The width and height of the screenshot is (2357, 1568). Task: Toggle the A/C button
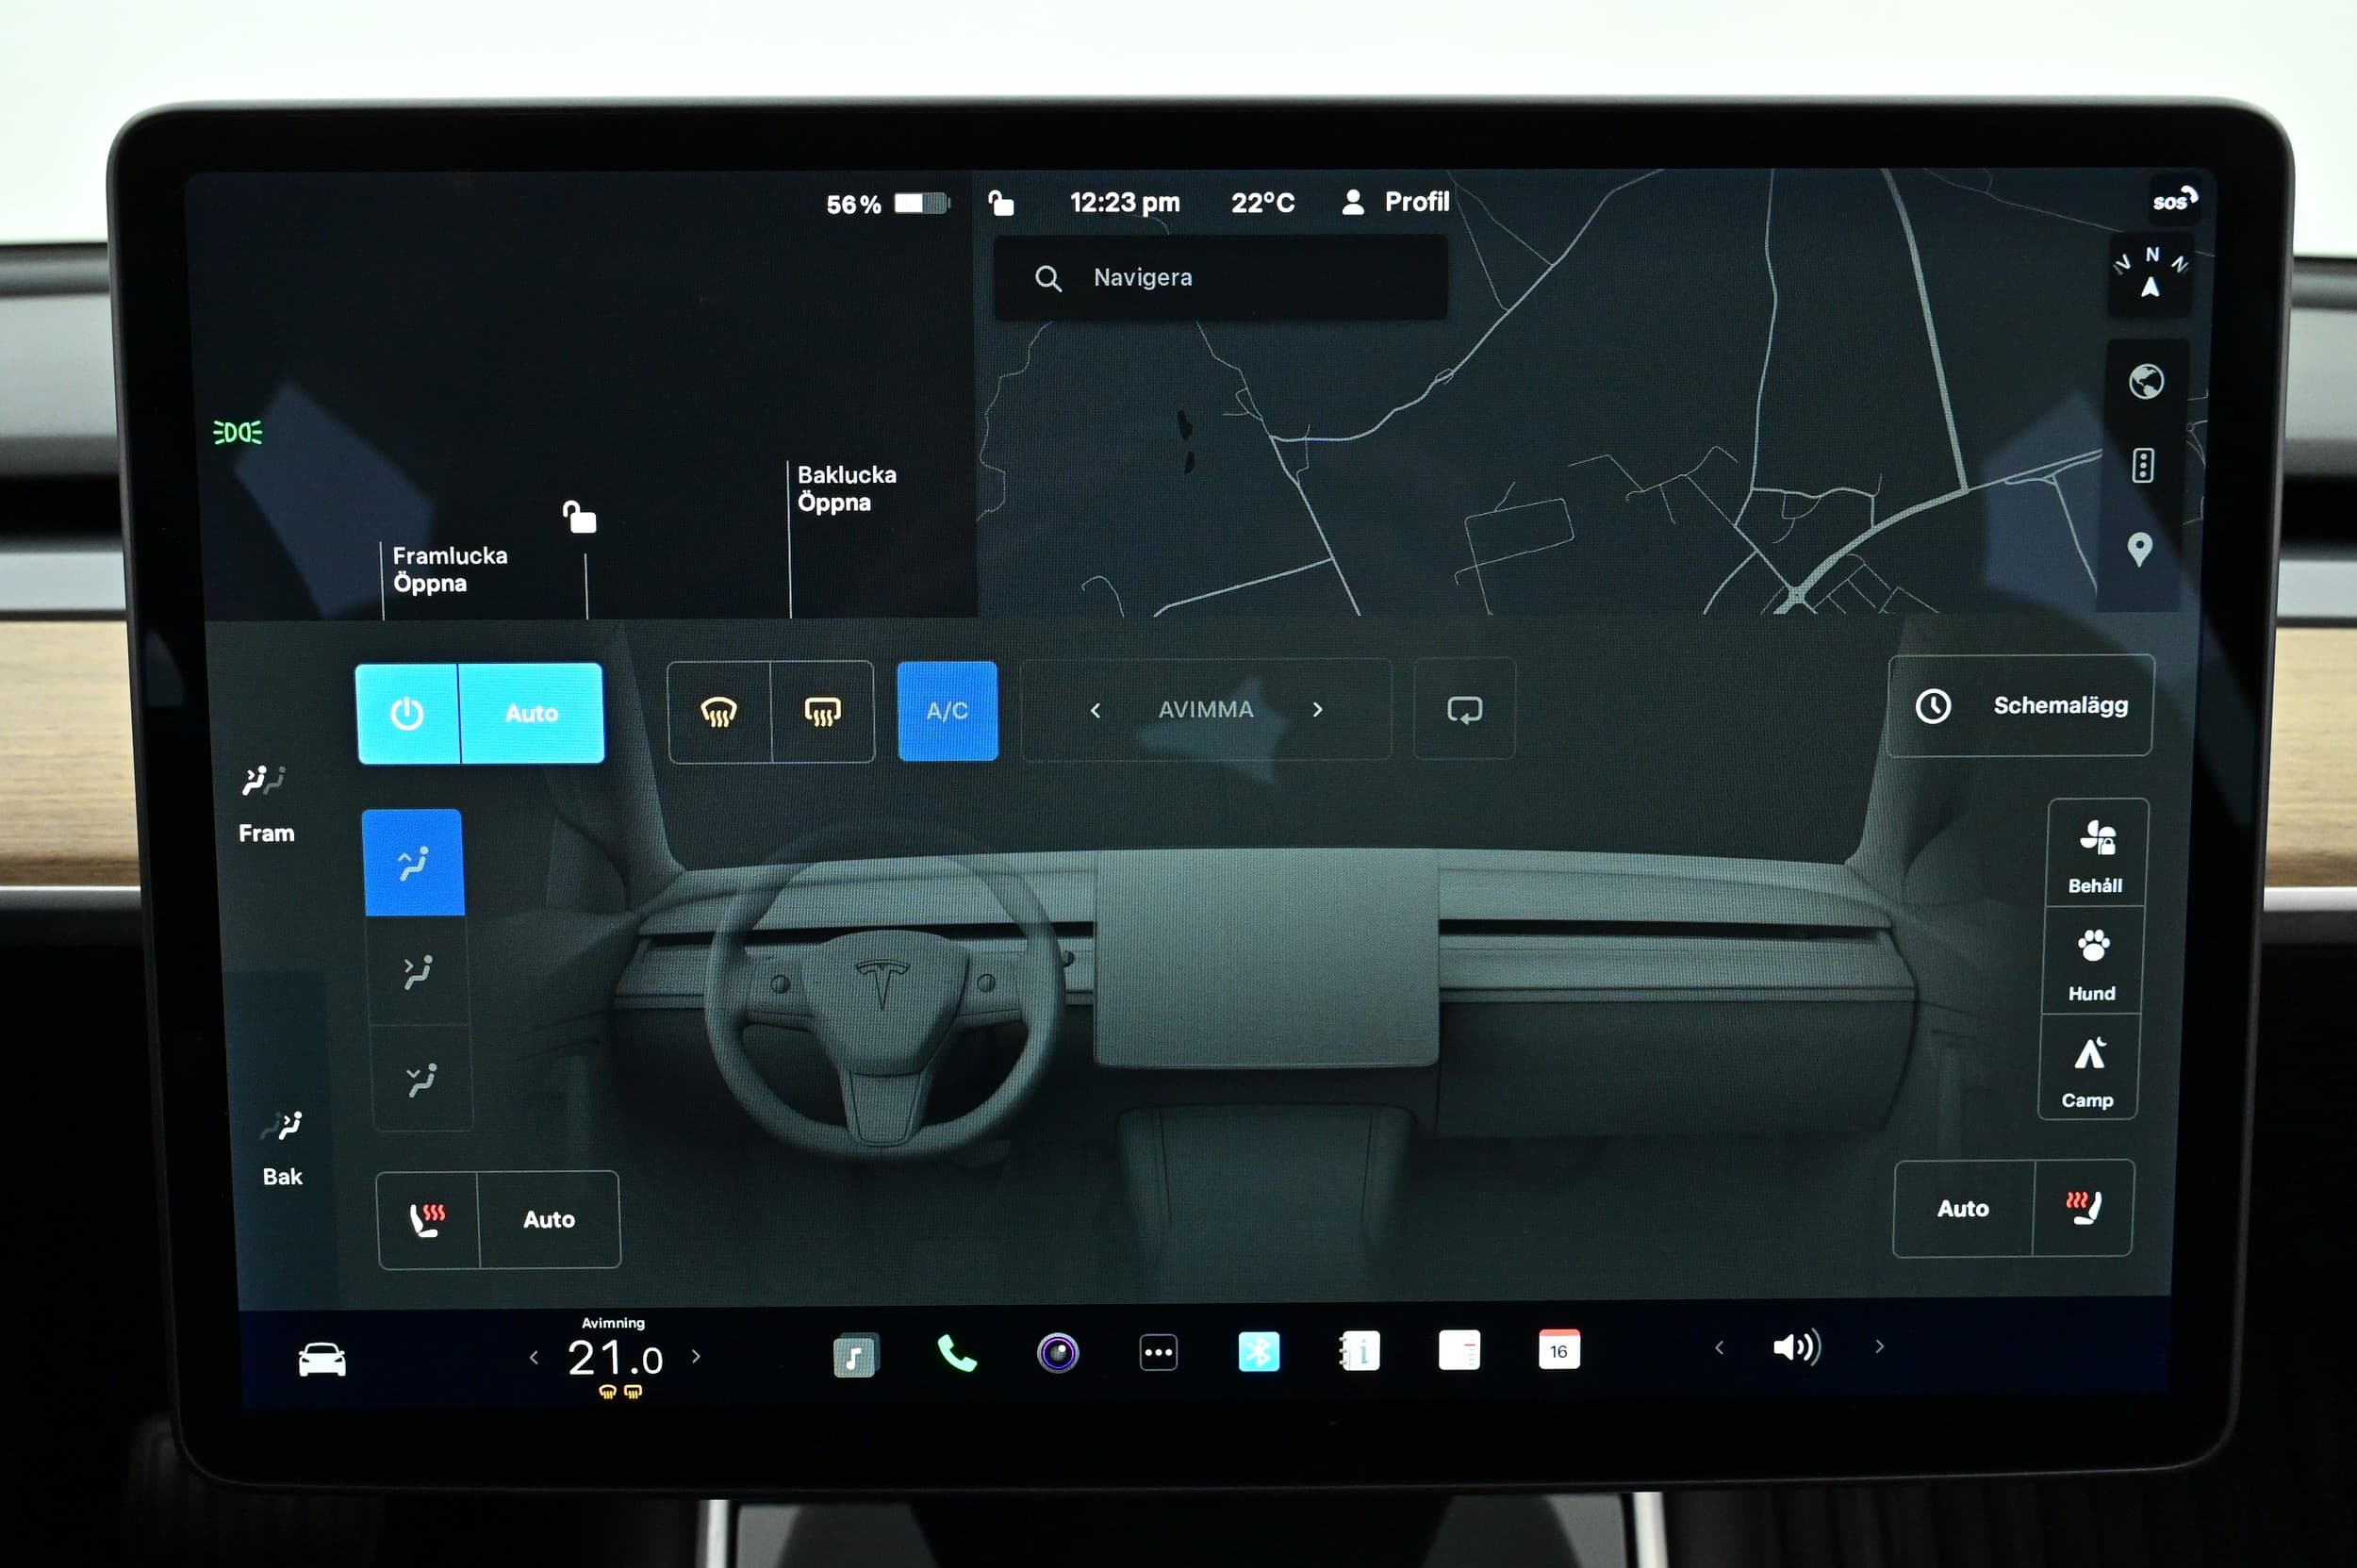(947, 711)
